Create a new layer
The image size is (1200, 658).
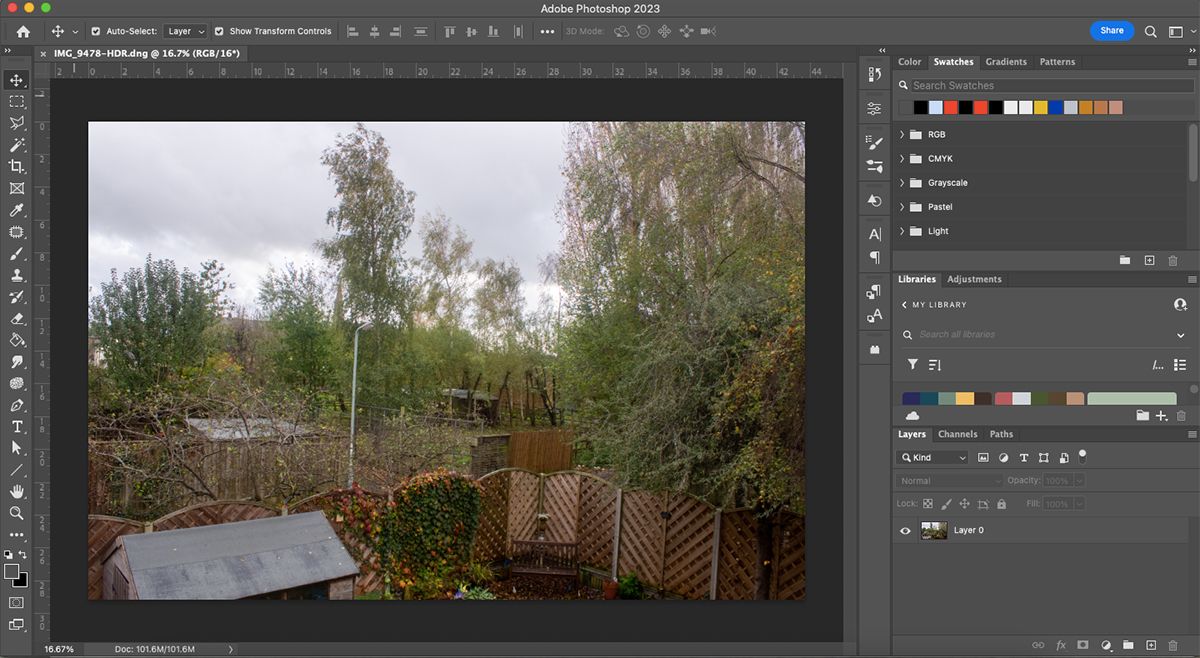click(1150, 645)
